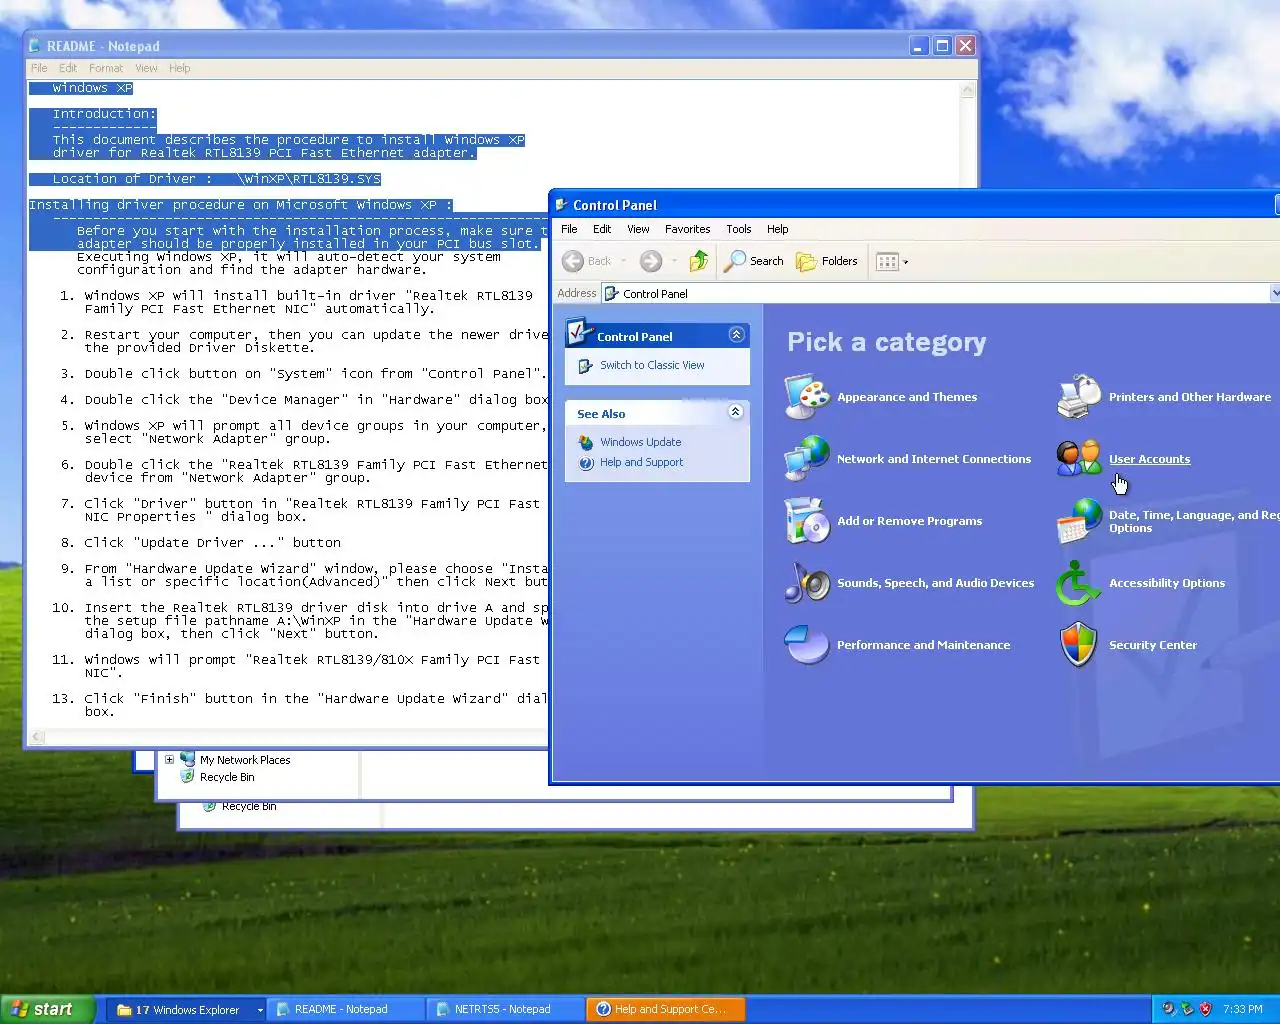Open the Performance and Maintenance icon
This screenshot has height=1024, width=1280.
tap(807, 645)
